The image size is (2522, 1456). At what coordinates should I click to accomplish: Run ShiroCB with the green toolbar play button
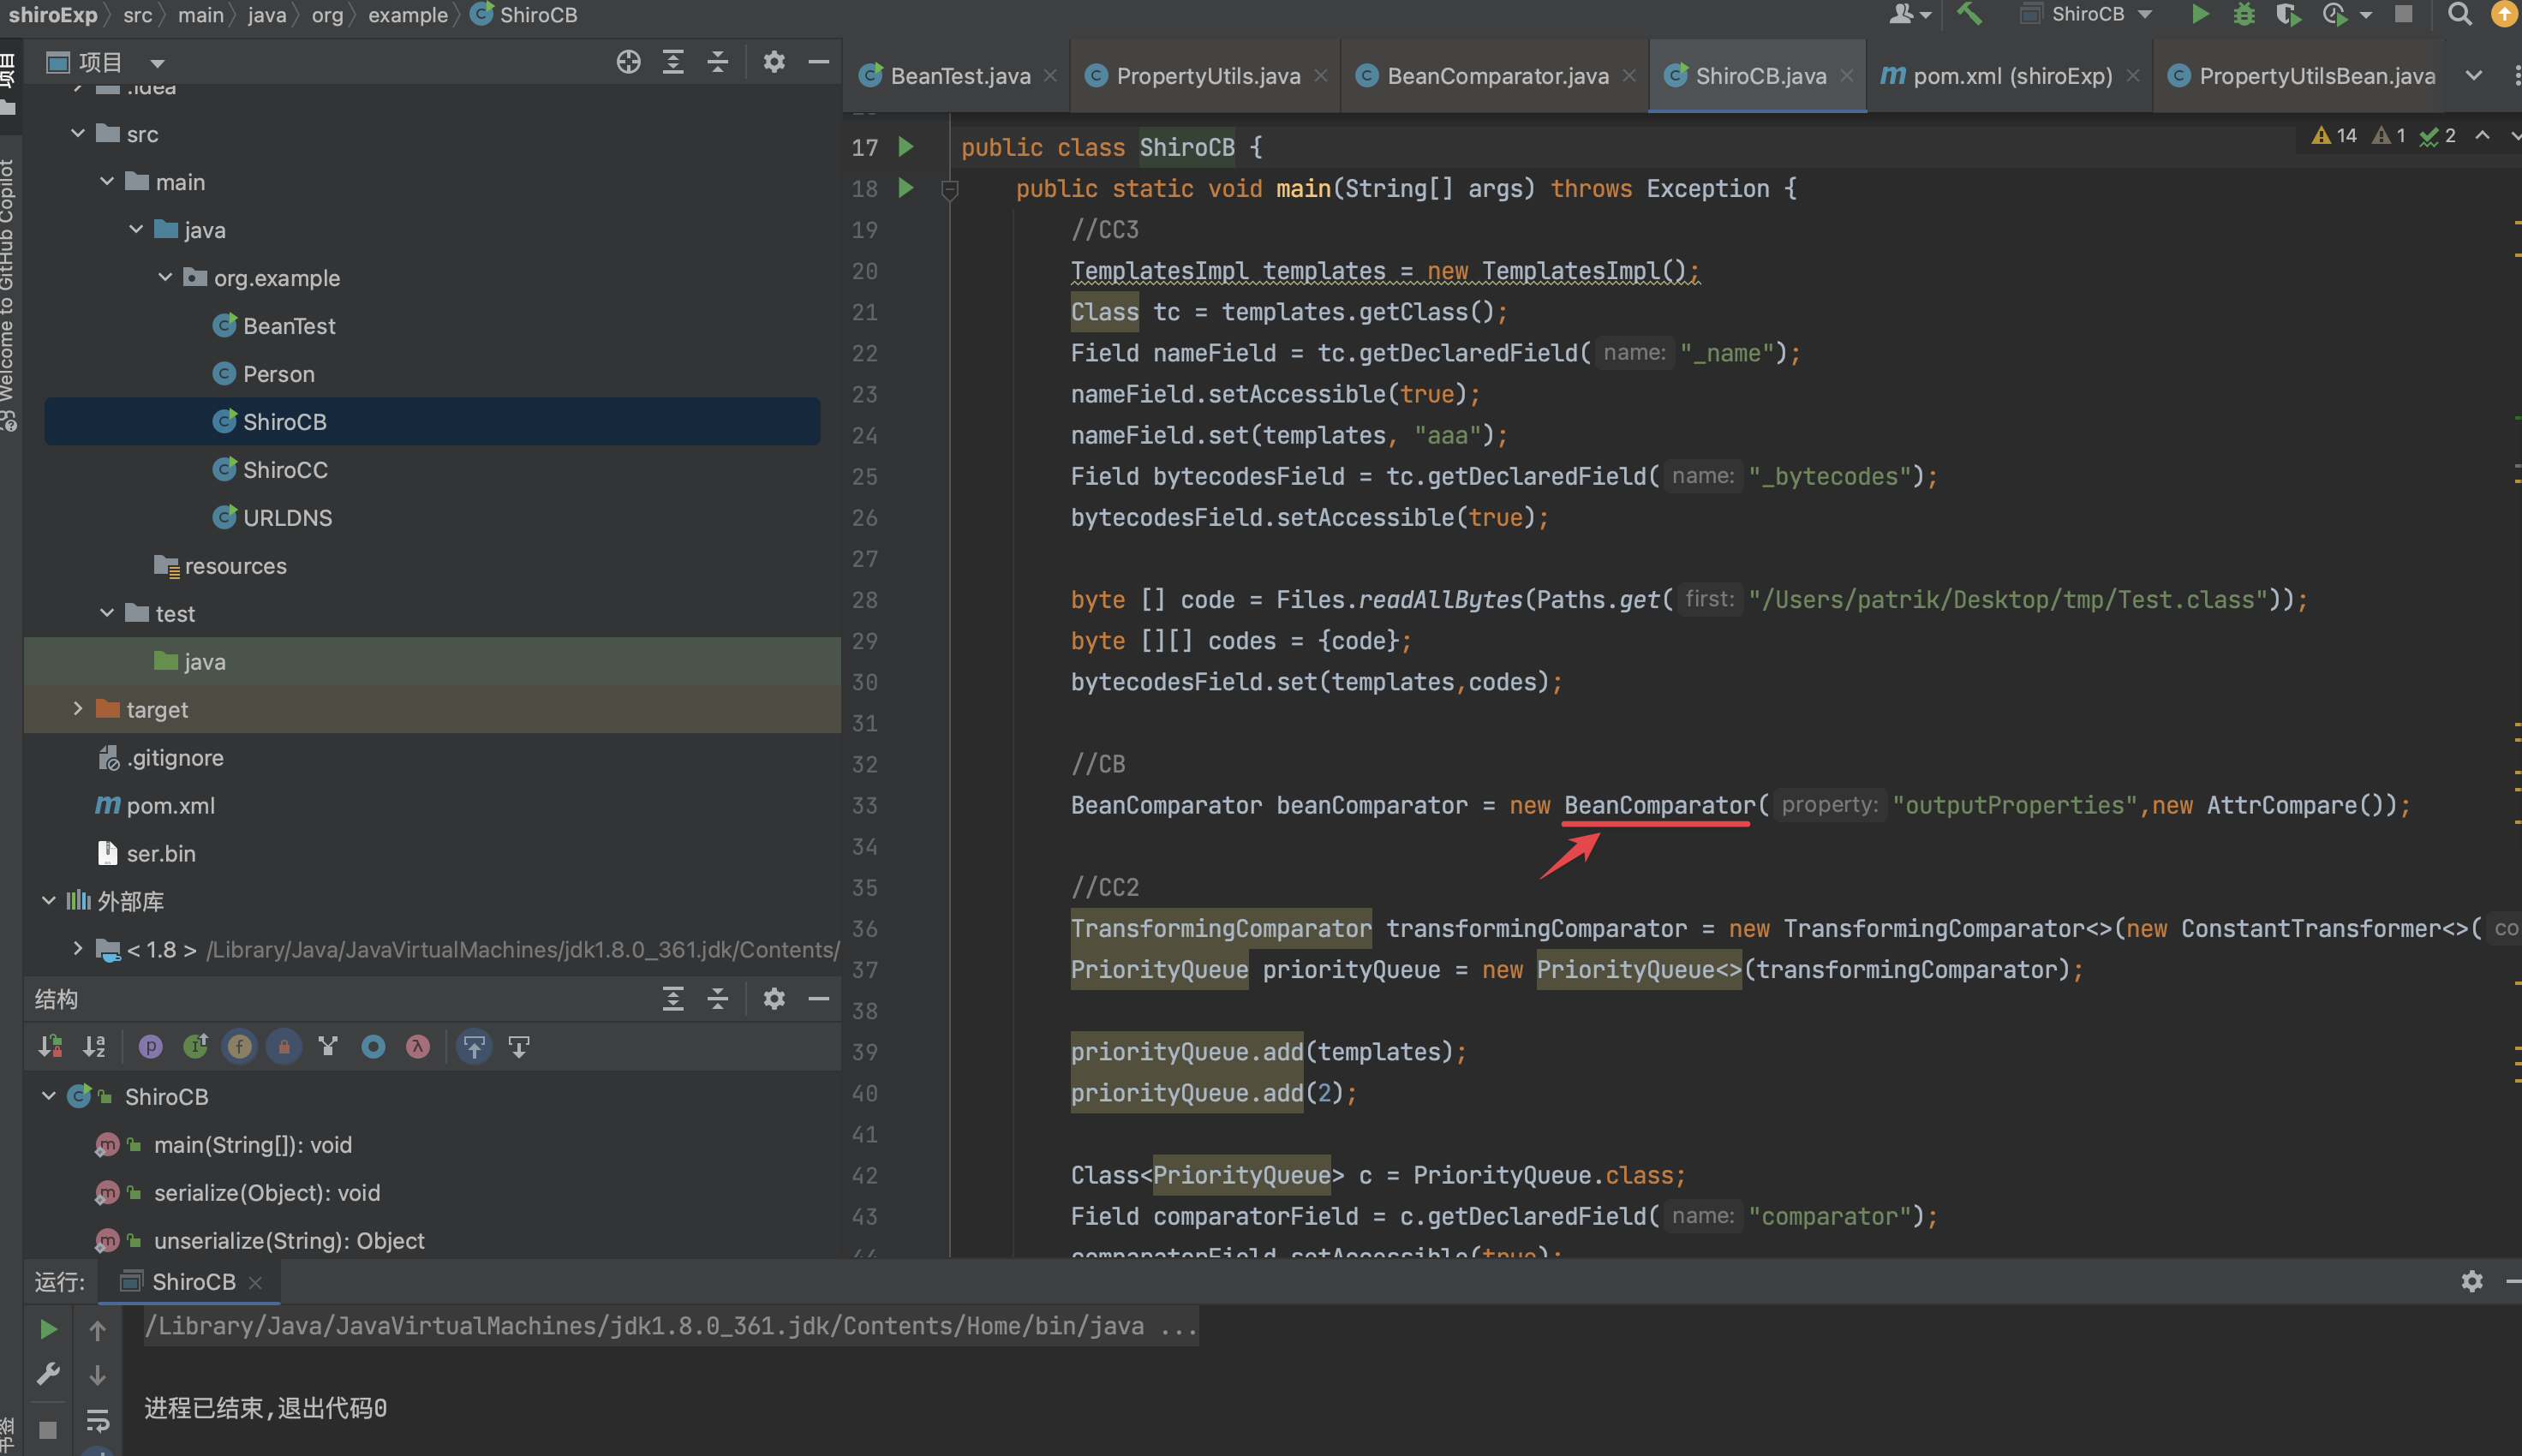pyautogui.click(x=2200, y=14)
